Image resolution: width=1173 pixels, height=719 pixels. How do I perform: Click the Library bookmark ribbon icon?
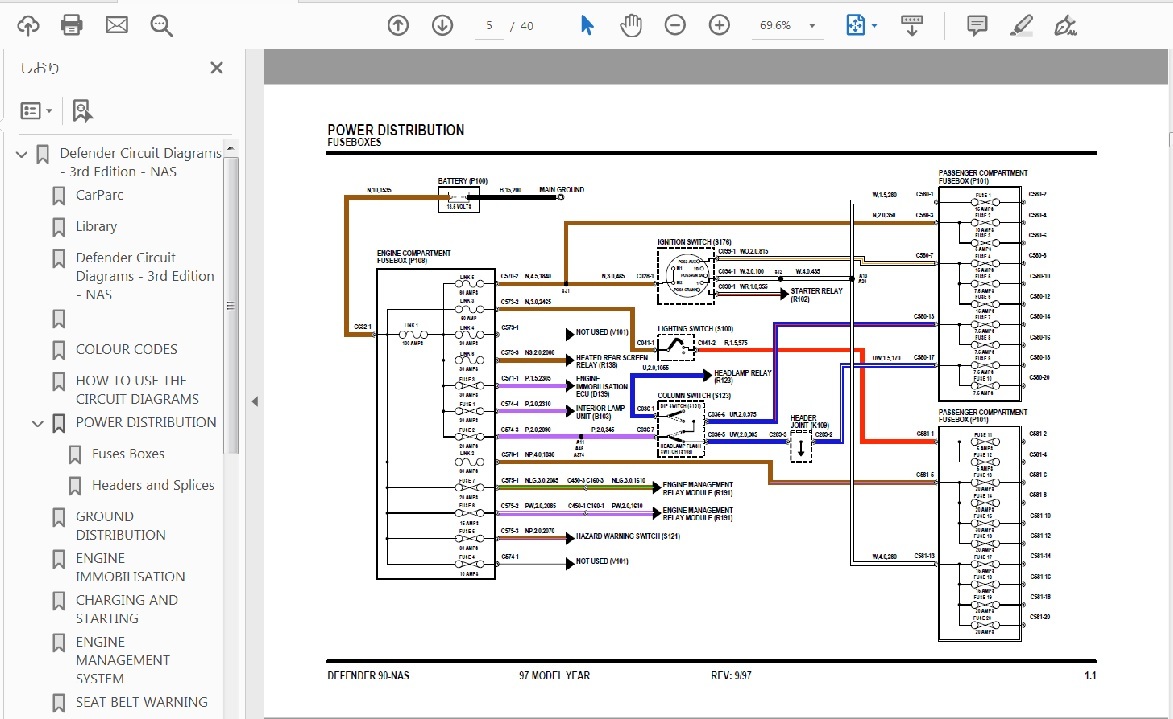pos(58,227)
